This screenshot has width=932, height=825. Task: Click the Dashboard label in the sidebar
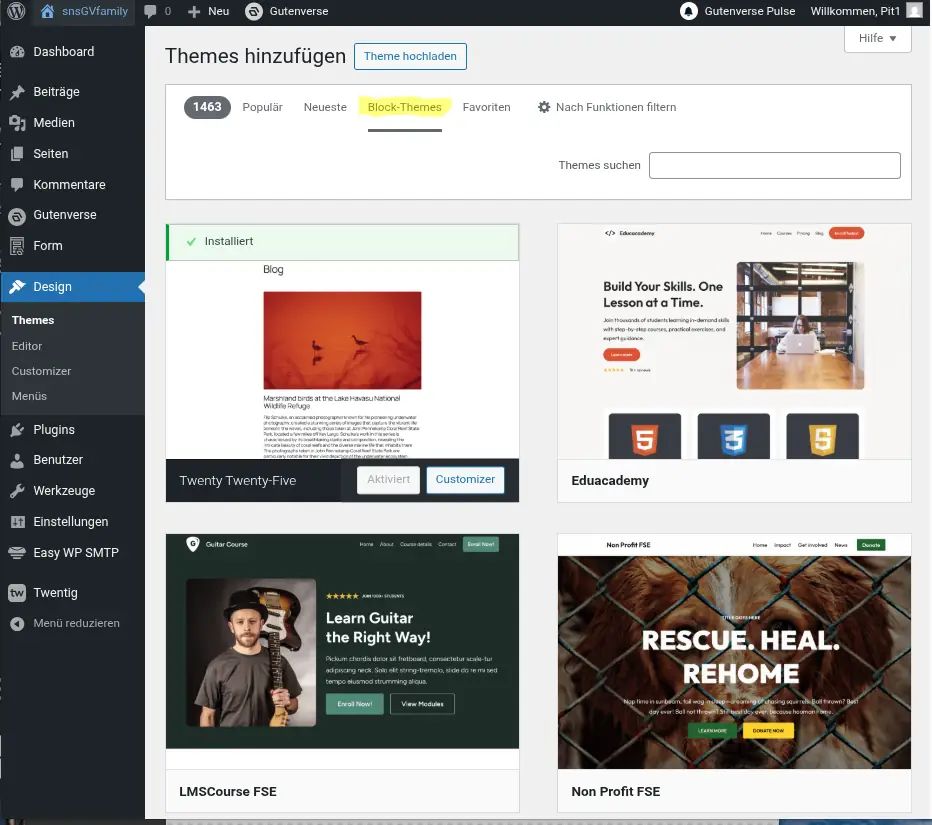click(64, 52)
